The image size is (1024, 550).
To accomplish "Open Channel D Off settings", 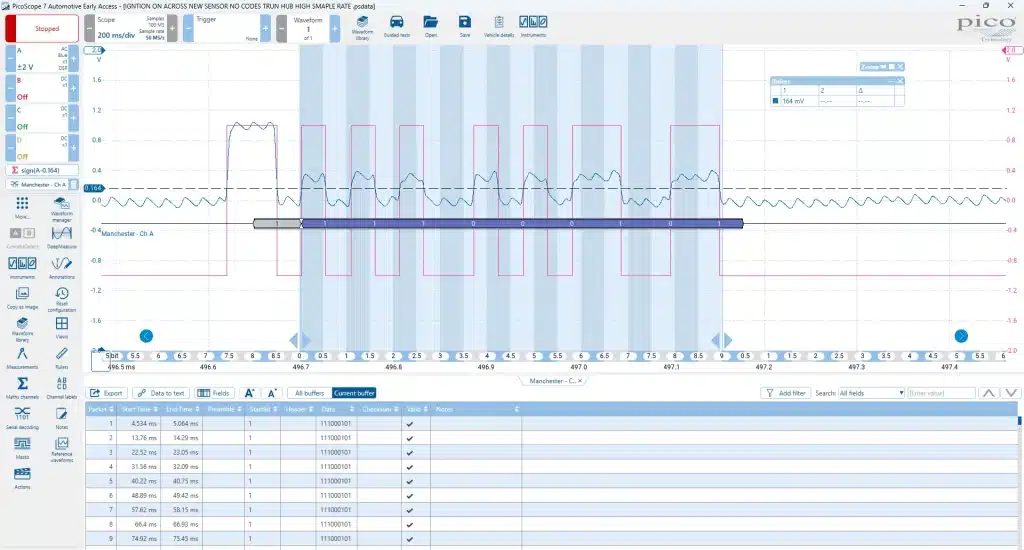I will [x=42, y=148].
